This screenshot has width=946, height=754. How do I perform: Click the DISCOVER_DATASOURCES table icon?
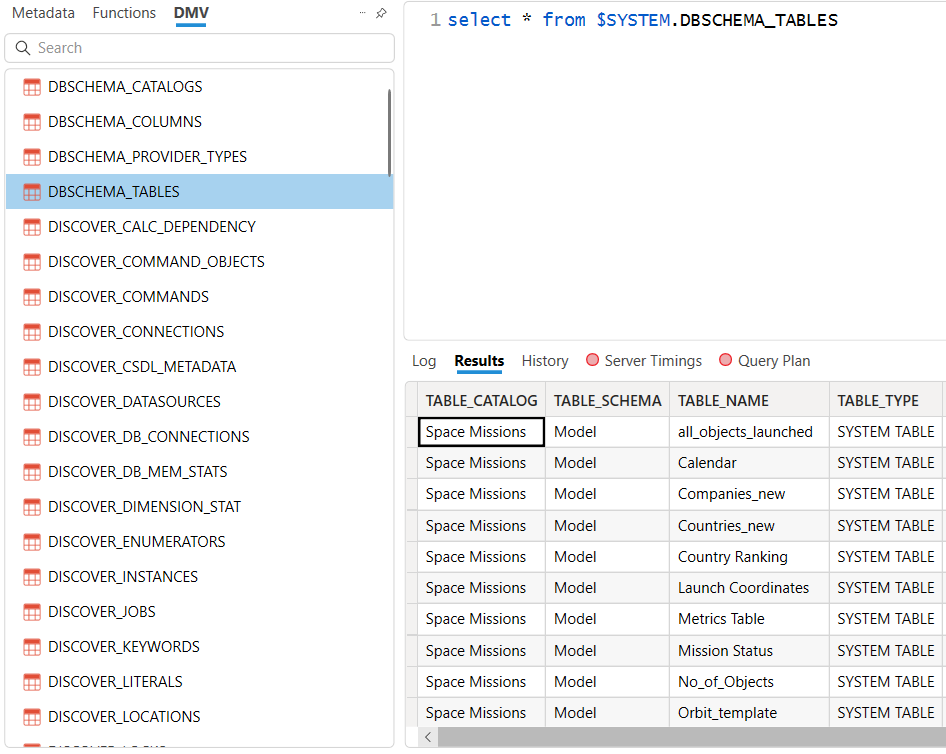32,402
